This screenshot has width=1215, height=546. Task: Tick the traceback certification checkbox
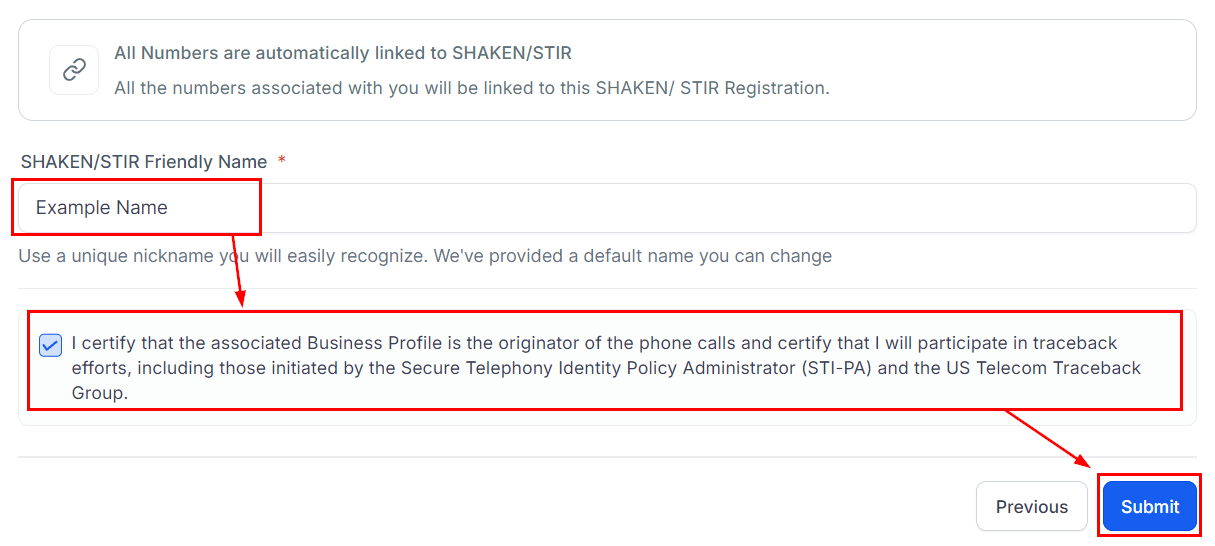(50, 345)
